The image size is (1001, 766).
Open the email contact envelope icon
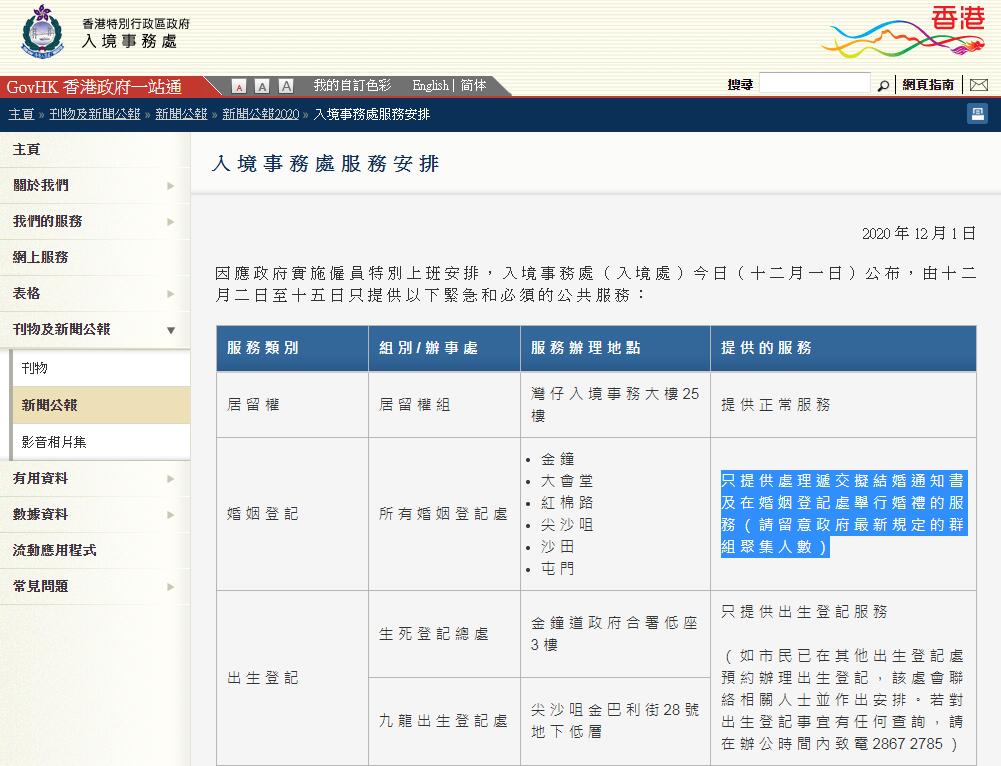click(x=979, y=85)
